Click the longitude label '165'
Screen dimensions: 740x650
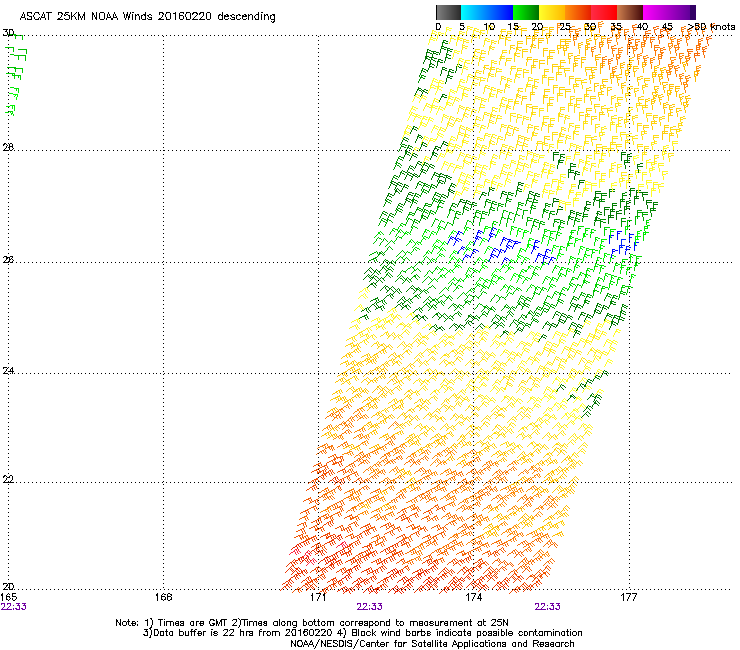pos(9,597)
